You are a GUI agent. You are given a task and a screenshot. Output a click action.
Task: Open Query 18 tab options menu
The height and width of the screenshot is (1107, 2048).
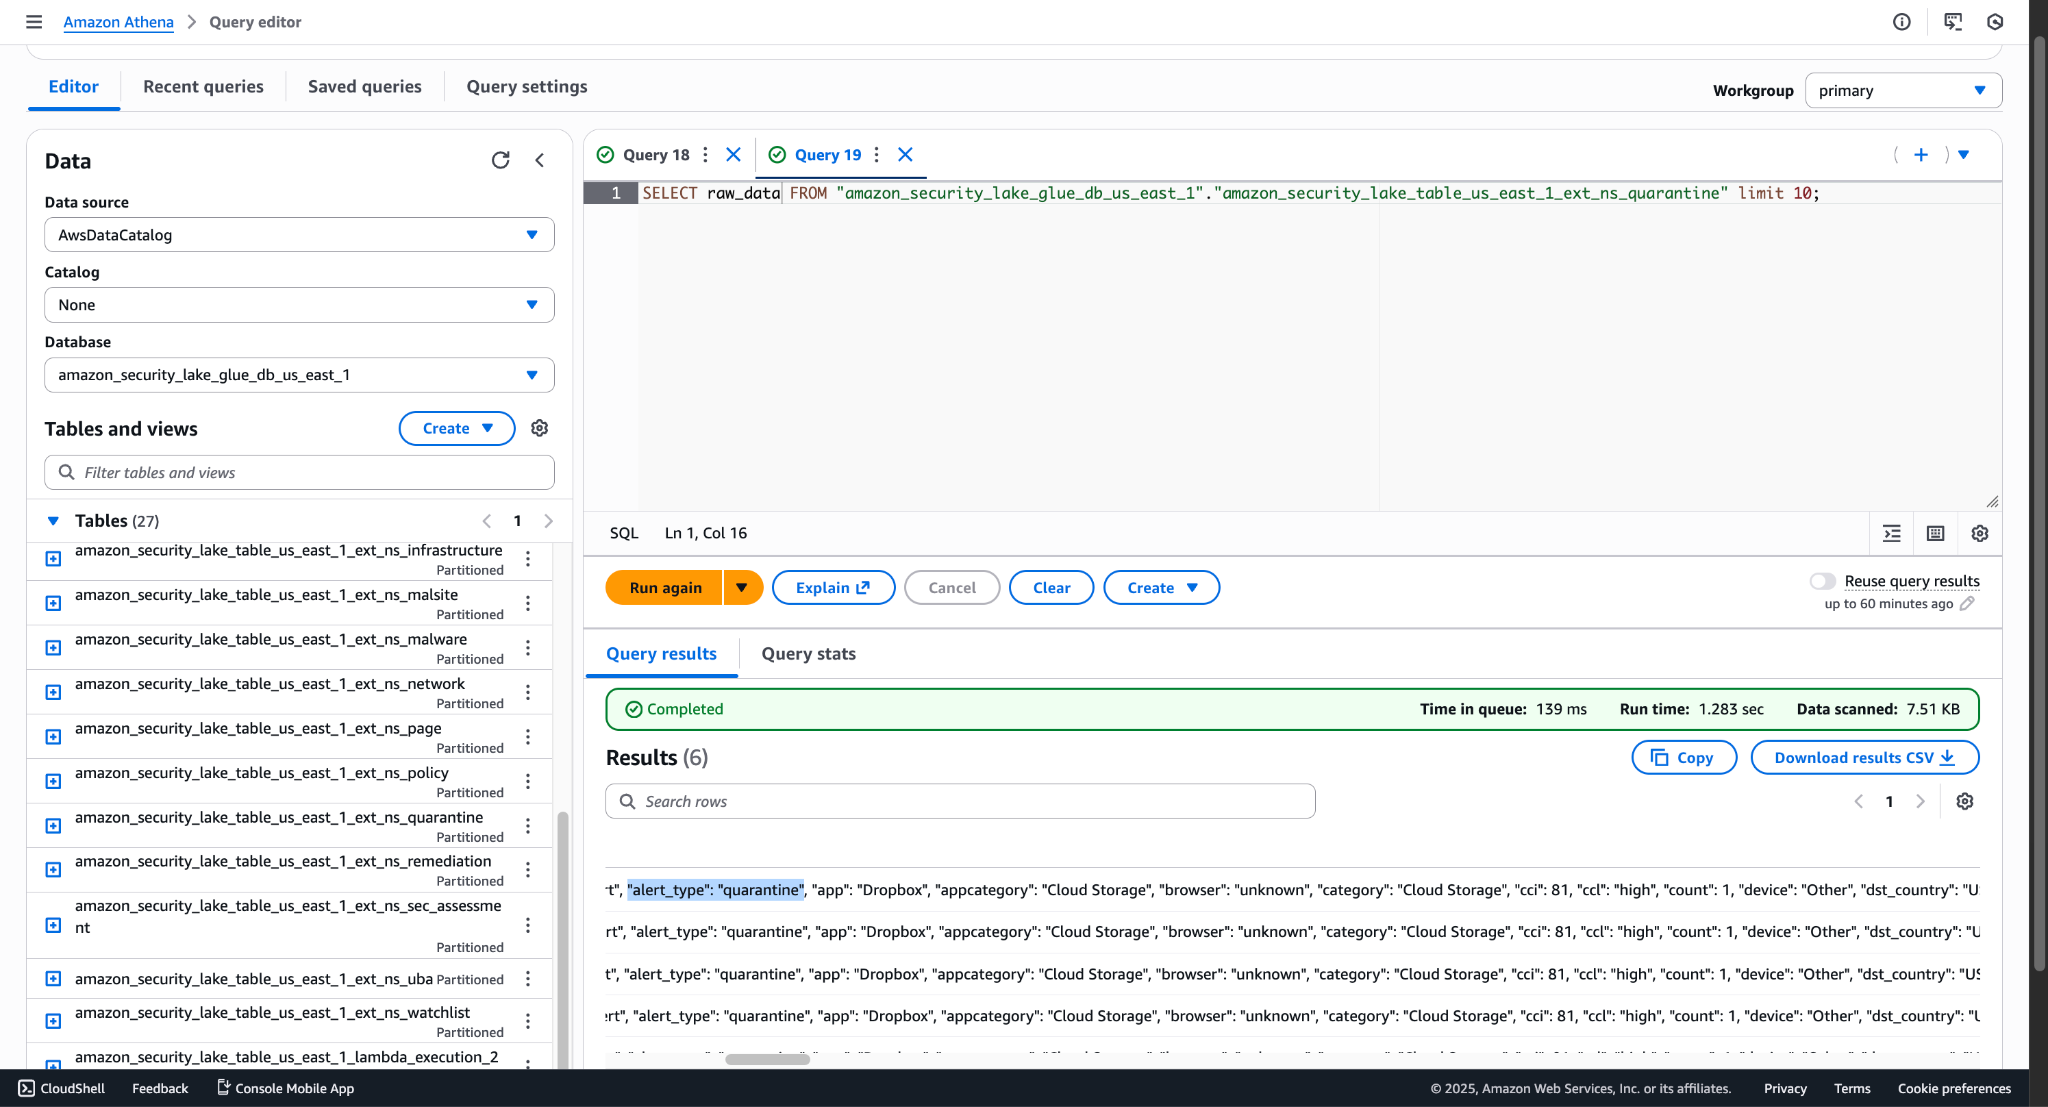[705, 154]
